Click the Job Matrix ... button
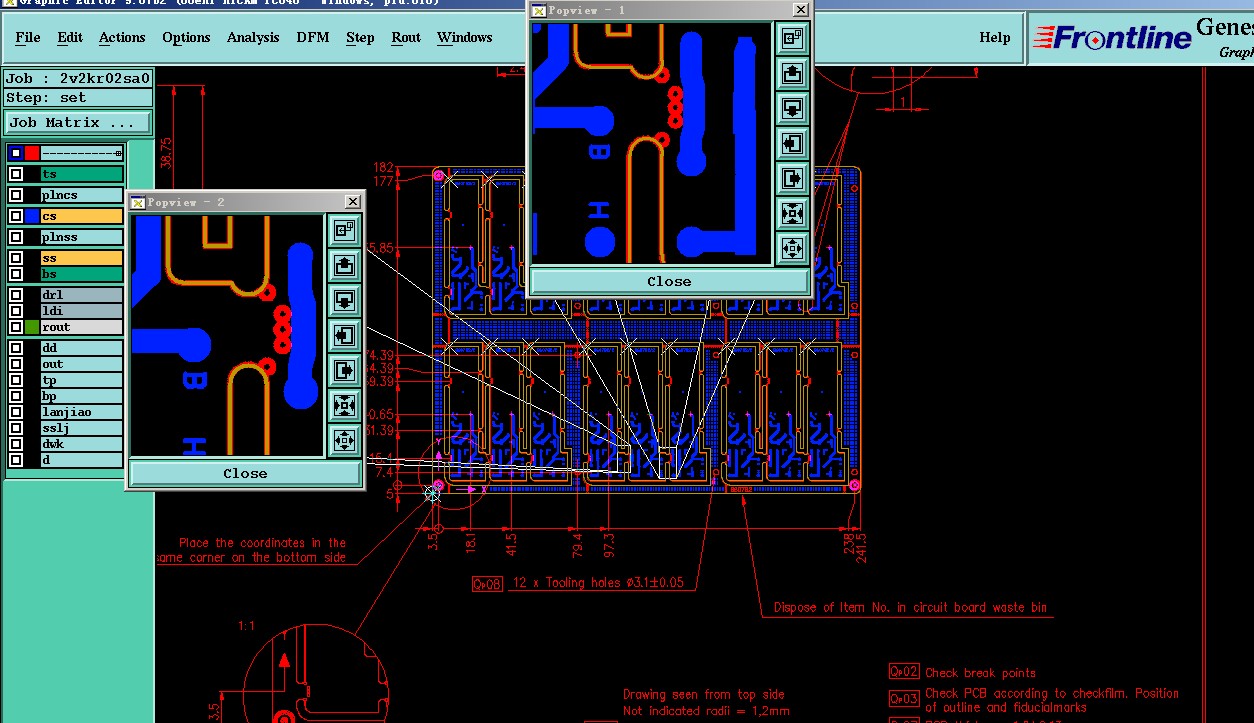 [78, 123]
